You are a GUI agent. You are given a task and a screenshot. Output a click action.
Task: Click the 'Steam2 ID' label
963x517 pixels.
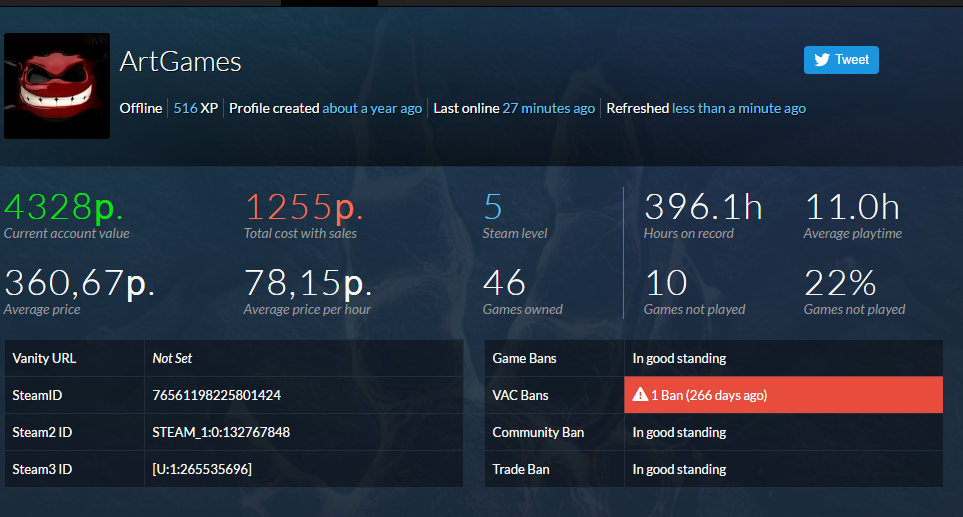tap(42, 432)
